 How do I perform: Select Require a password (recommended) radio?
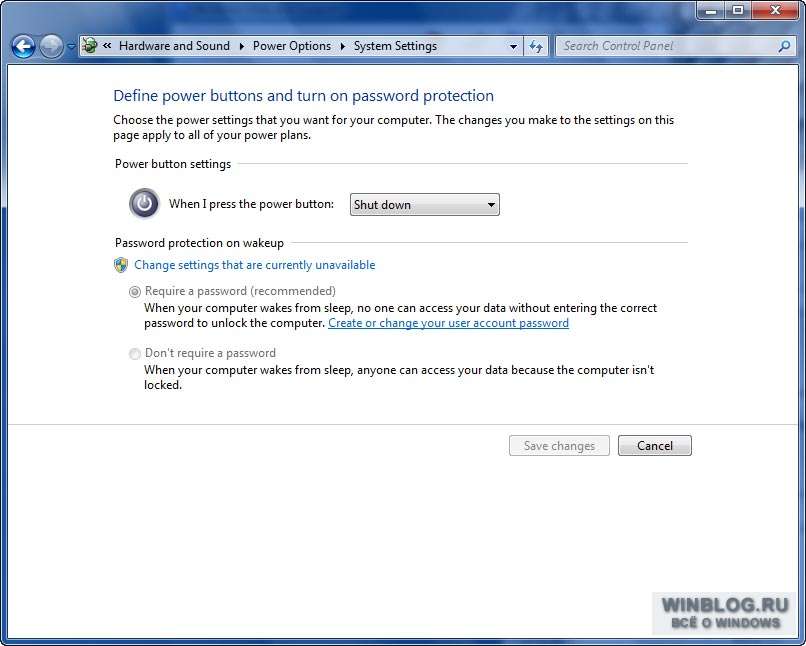pyautogui.click(x=135, y=292)
